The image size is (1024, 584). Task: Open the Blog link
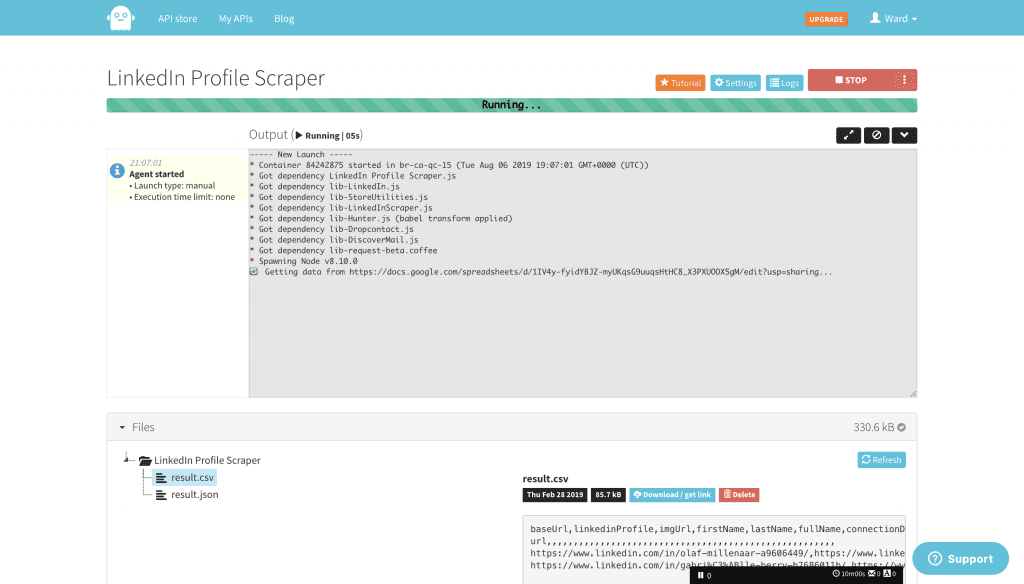(284, 18)
